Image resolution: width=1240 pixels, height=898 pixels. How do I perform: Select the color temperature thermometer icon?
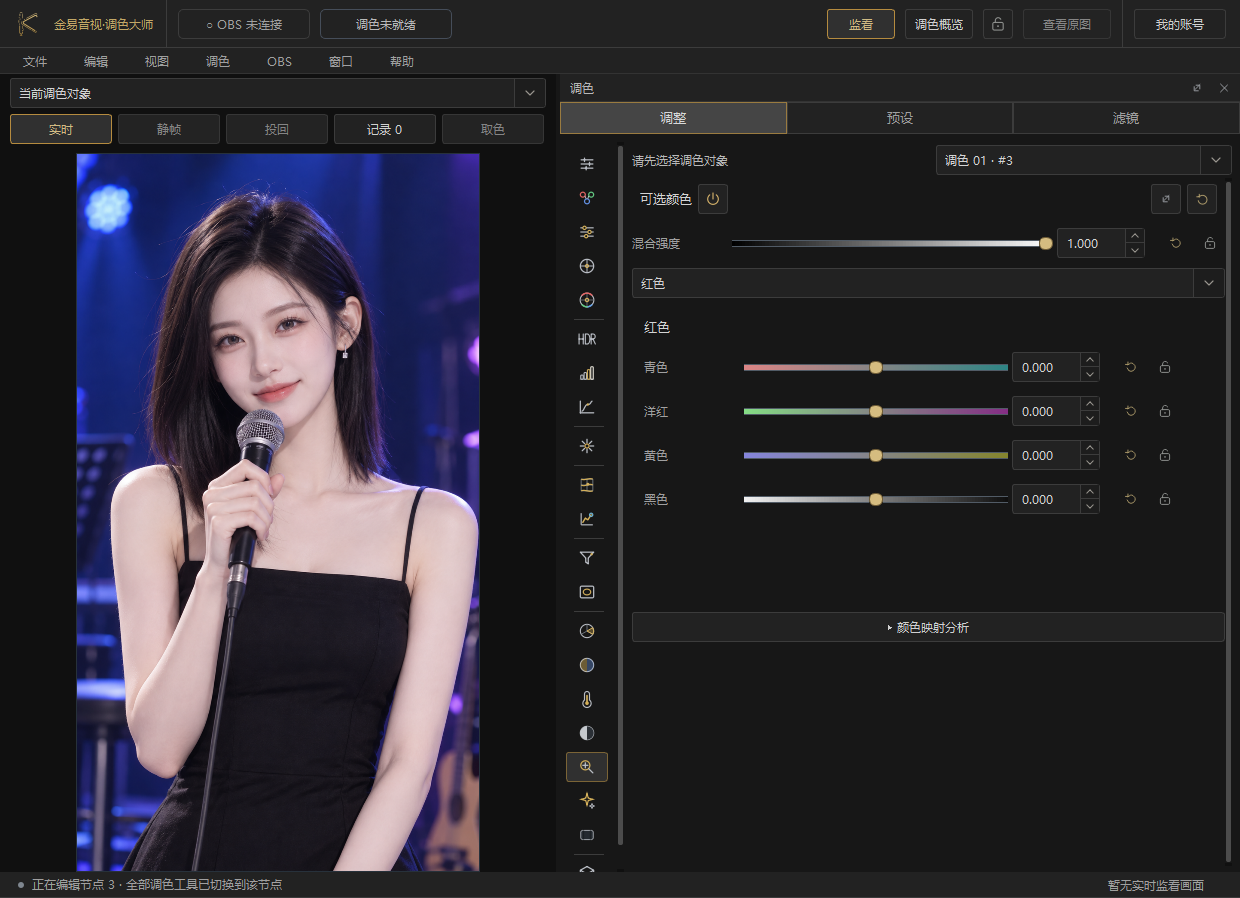click(587, 699)
